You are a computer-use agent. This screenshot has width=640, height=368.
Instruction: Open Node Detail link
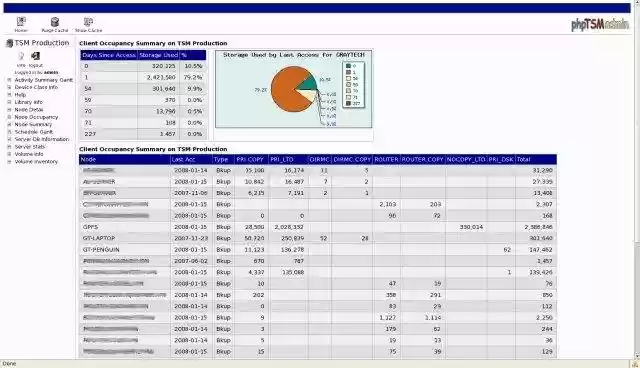click(x=29, y=110)
